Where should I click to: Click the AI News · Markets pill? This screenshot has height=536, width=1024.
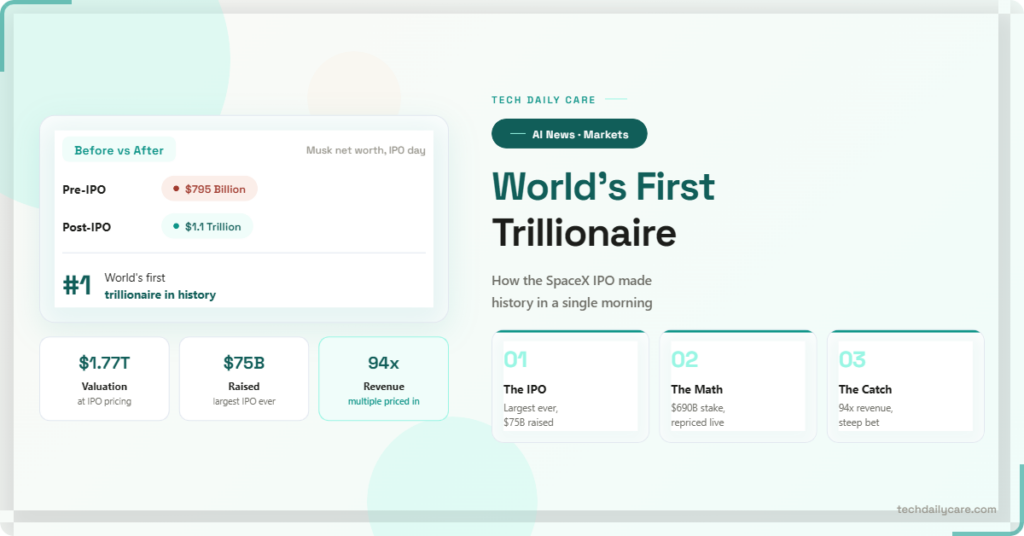coord(569,134)
